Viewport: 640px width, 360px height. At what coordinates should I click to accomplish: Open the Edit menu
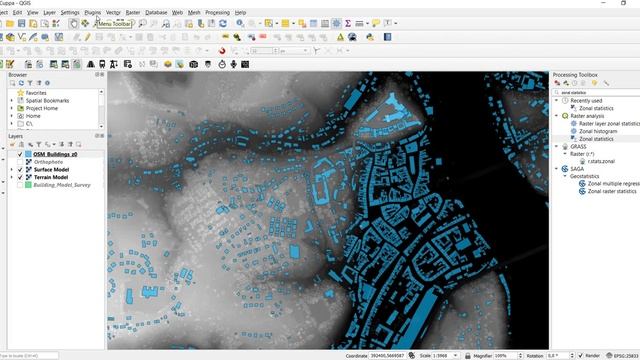coord(17,13)
